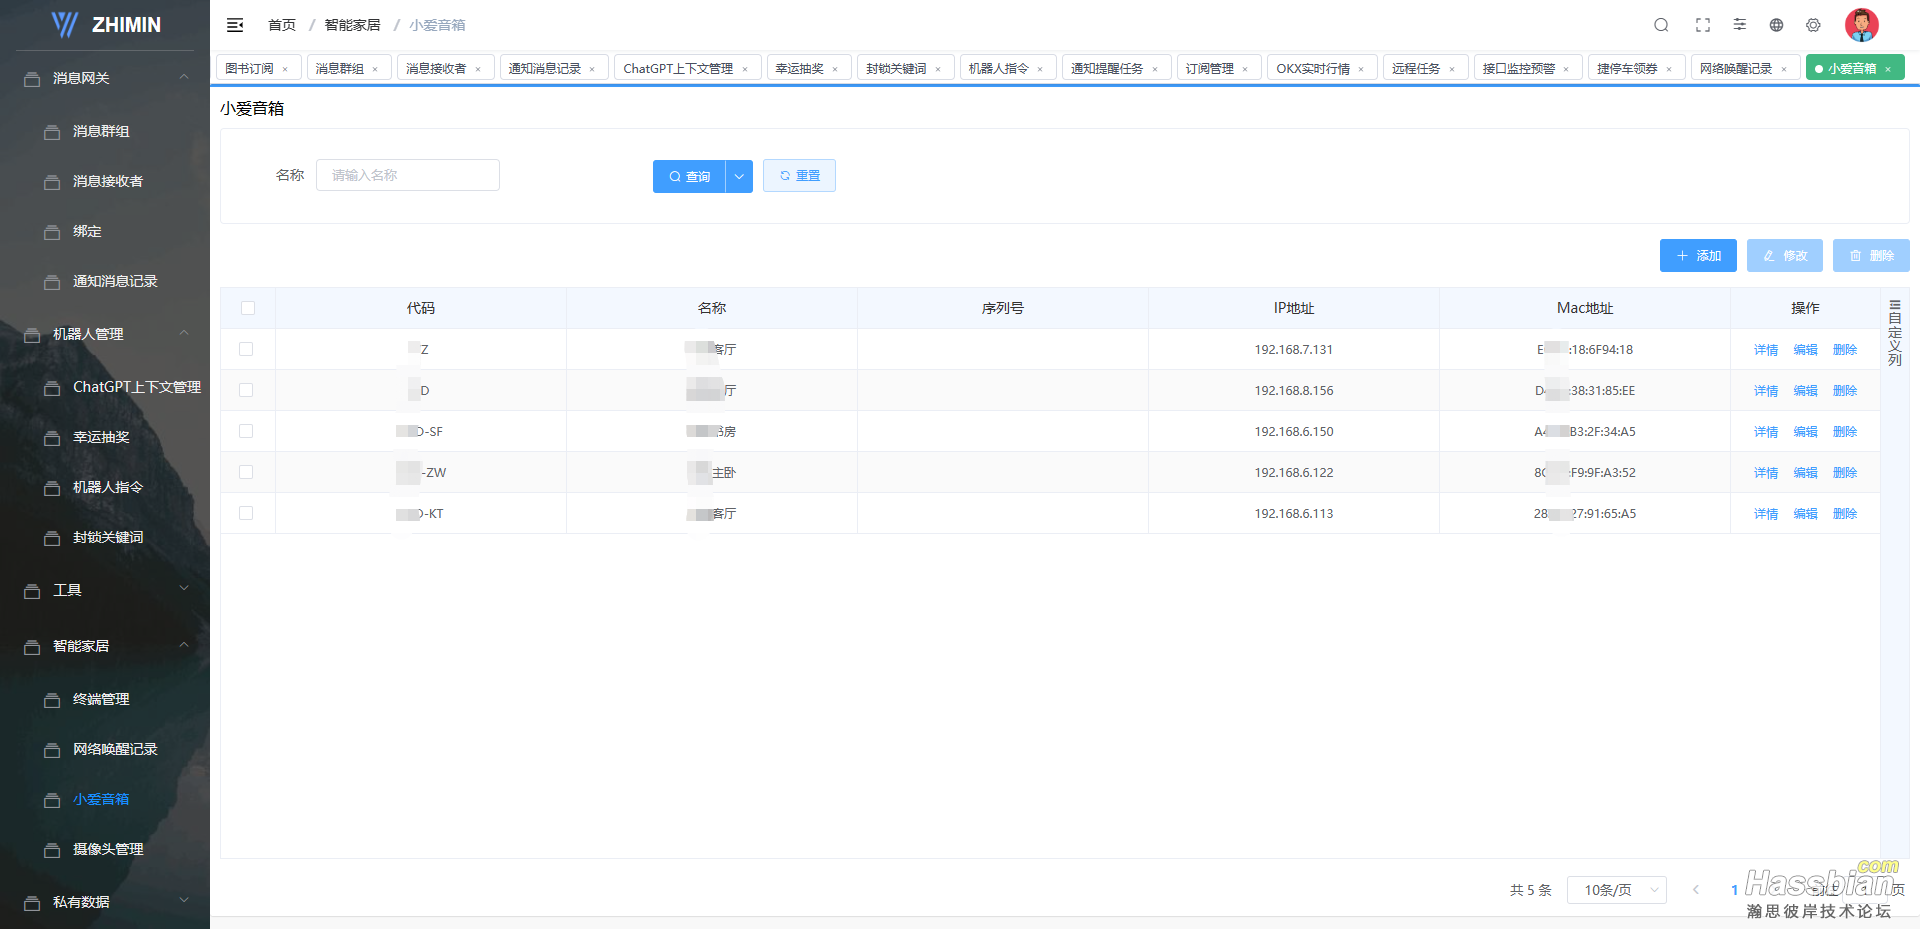The image size is (1920, 929).
Task: Click the previous page arrow in pagination
Action: click(1696, 890)
